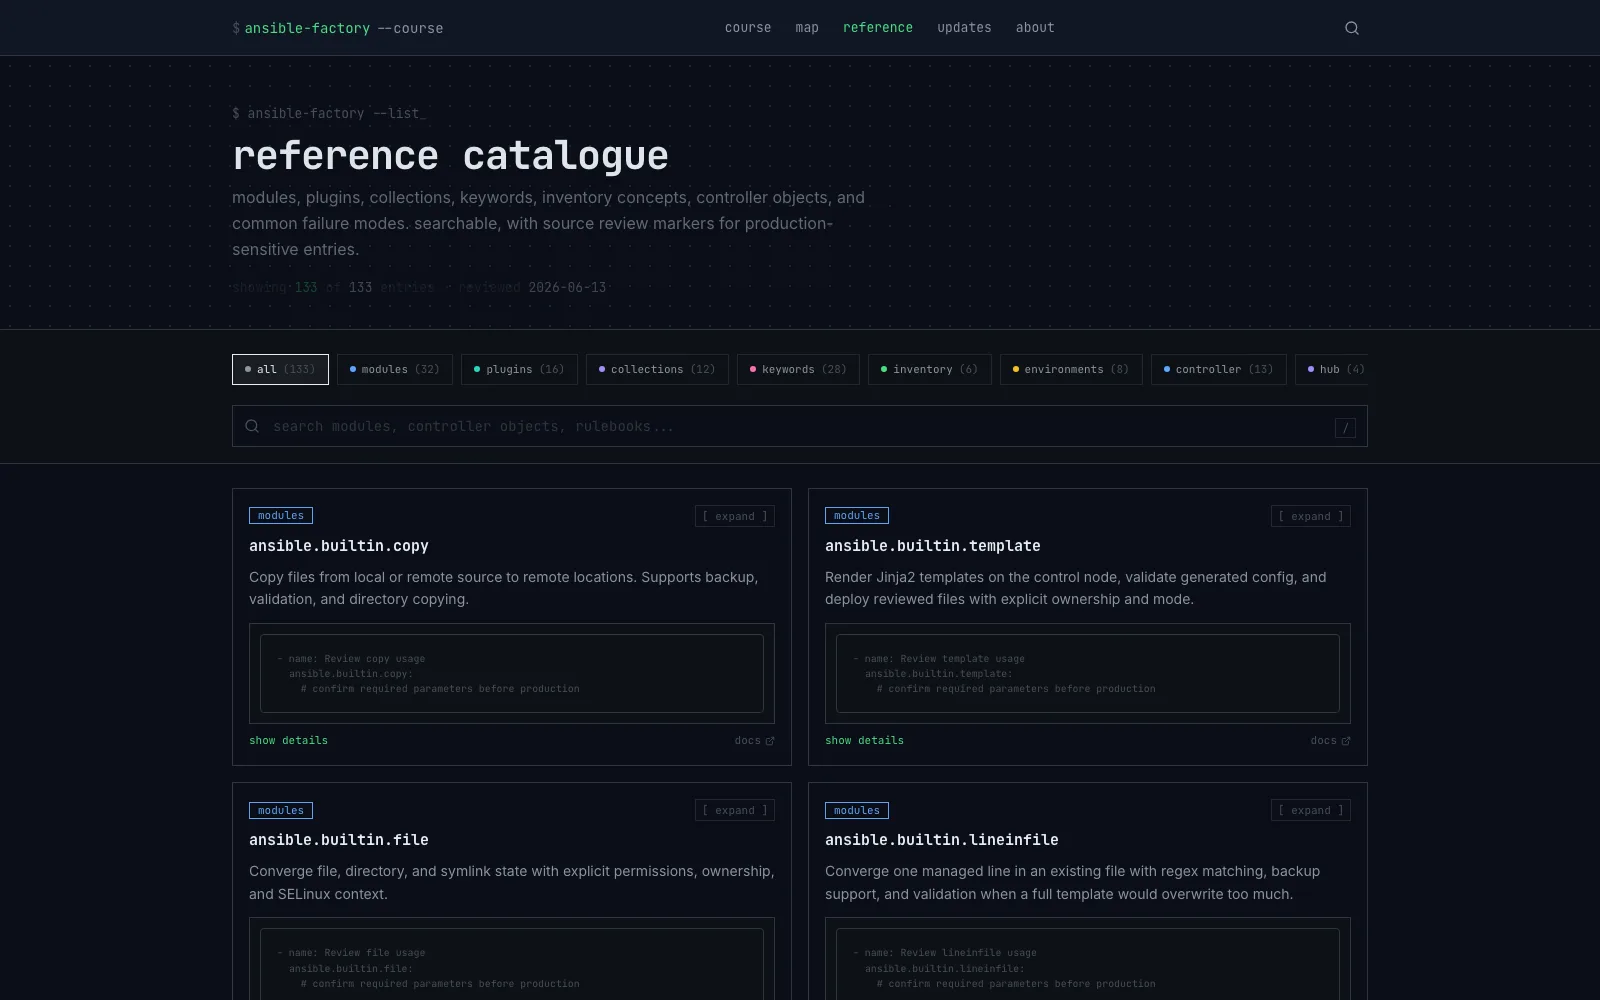
Task: Filter catalogue by plugins
Action: point(519,369)
